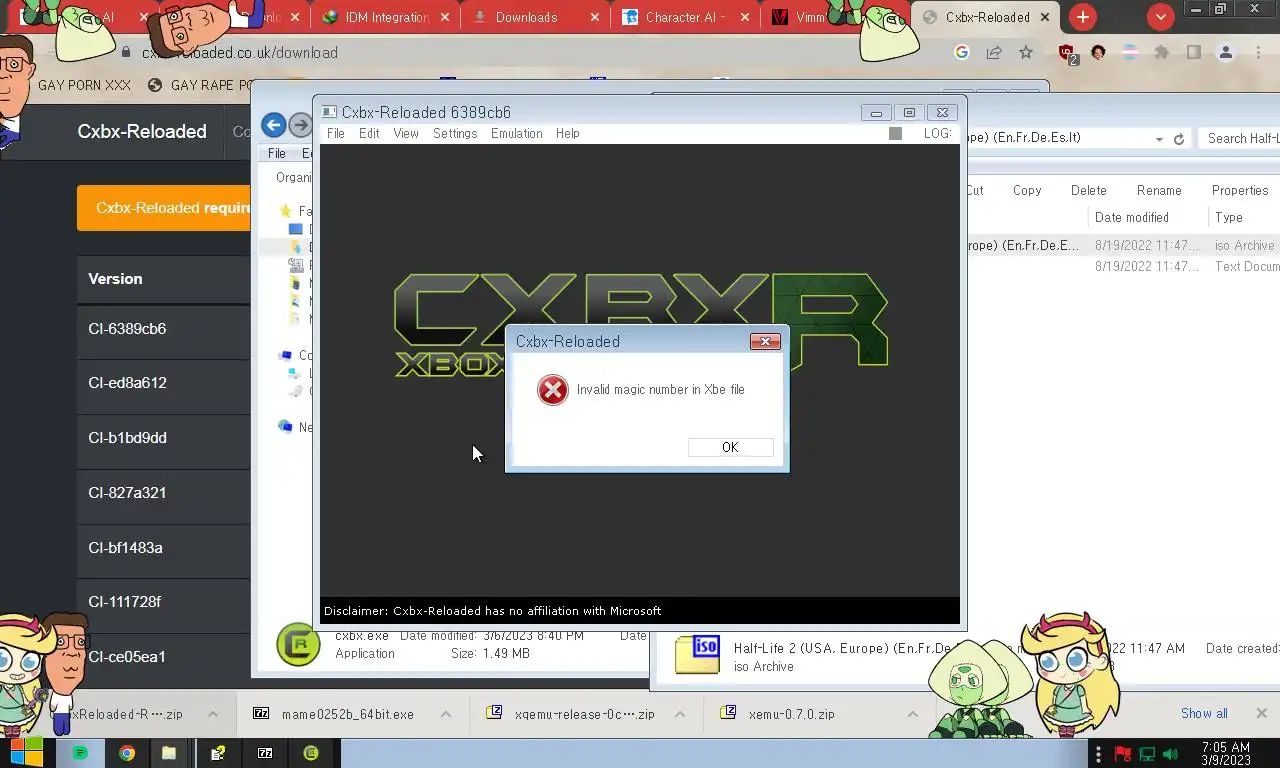Click Delete in the Explorer toolbar
This screenshot has height=768, width=1280.
pos(1088,190)
